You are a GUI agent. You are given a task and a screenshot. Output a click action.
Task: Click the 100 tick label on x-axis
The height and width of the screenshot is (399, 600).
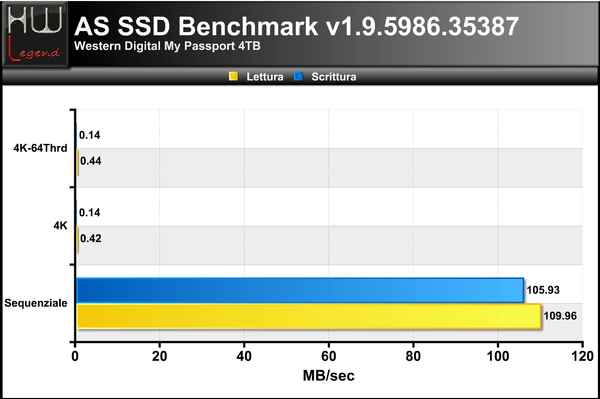pos(498,356)
